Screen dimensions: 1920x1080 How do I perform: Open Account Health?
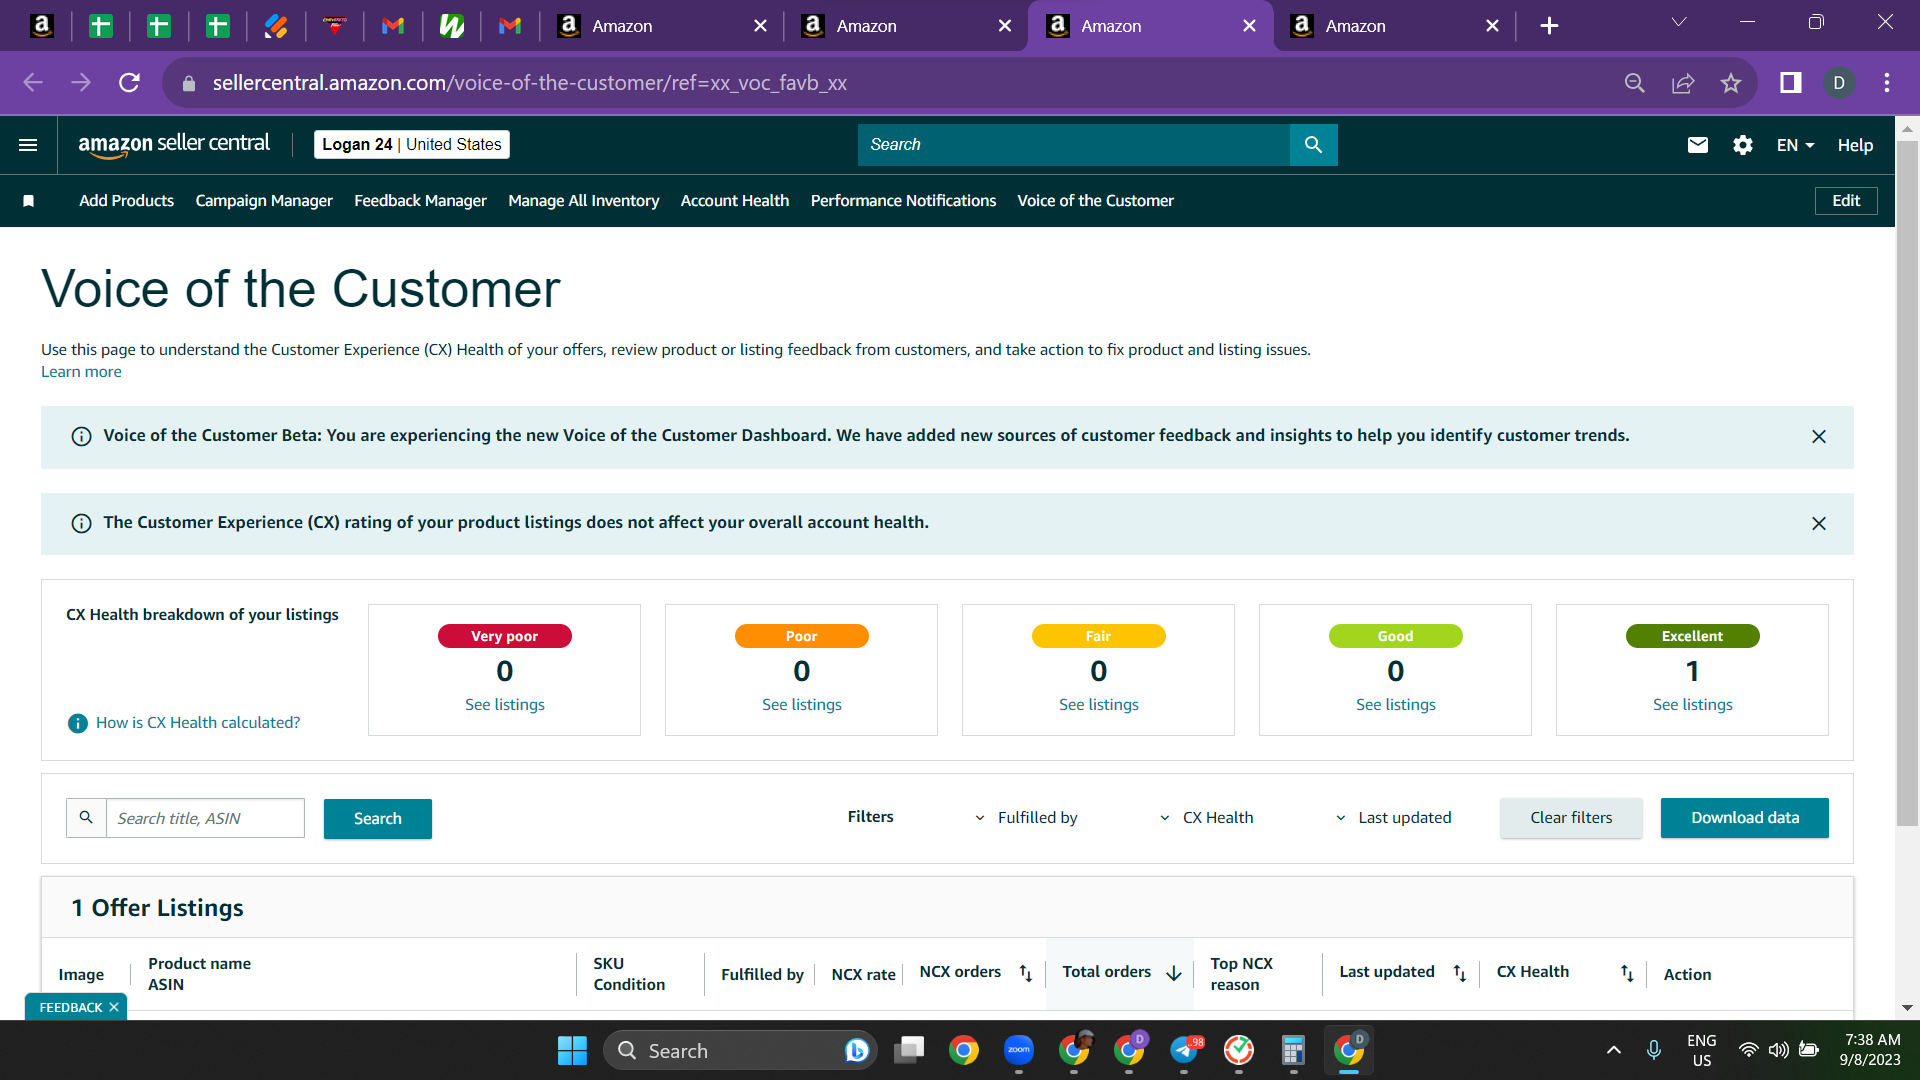tap(735, 201)
